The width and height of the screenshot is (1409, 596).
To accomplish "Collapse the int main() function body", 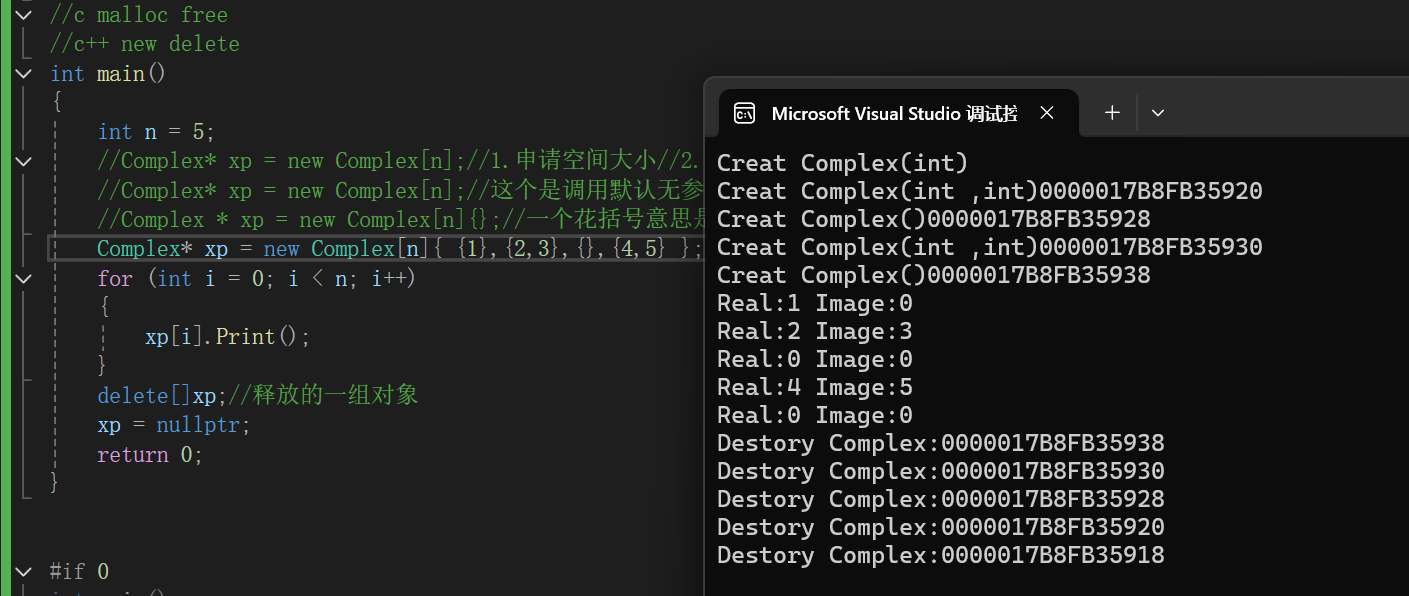I will (23, 73).
